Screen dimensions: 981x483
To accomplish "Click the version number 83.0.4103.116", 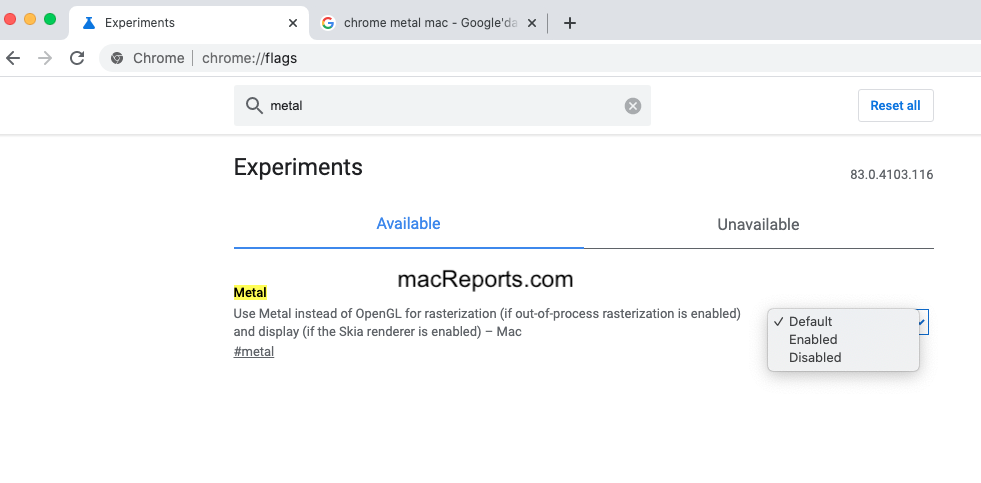I will [892, 175].
